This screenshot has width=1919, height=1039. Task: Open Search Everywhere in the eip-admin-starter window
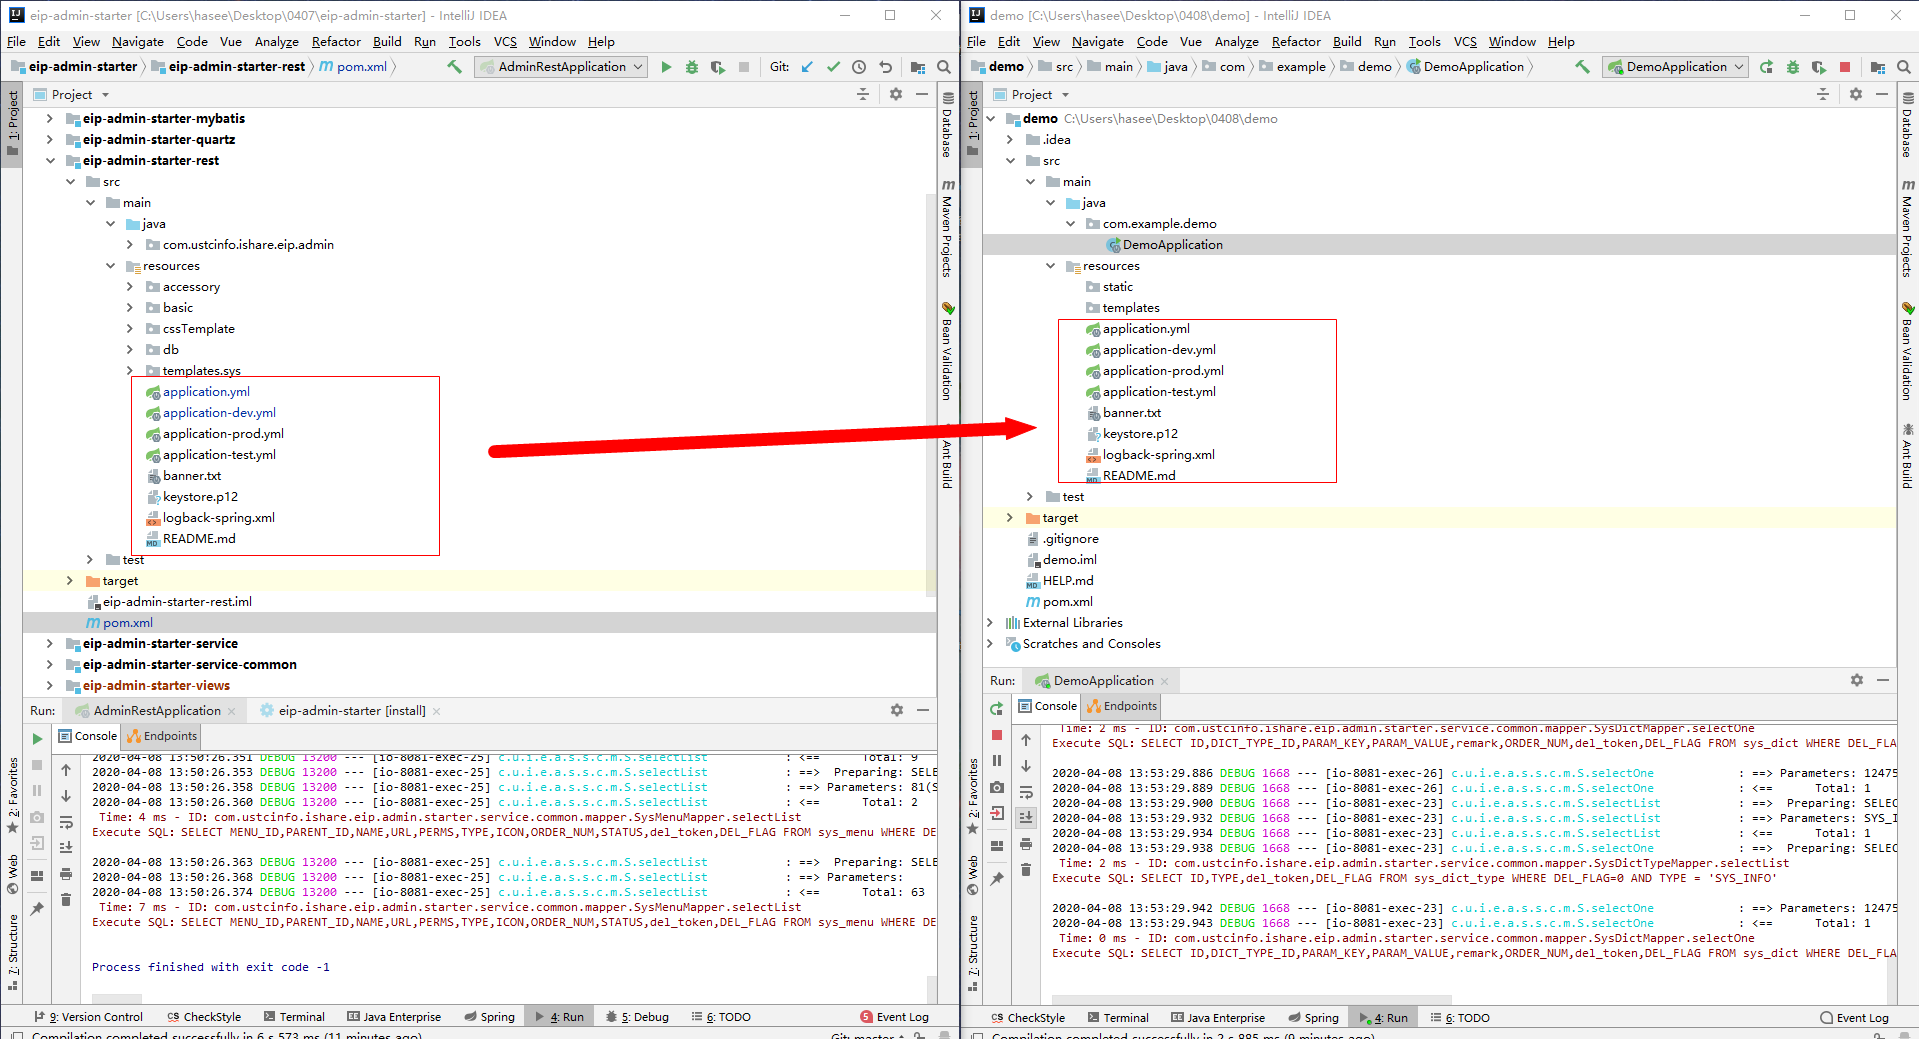(944, 67)
